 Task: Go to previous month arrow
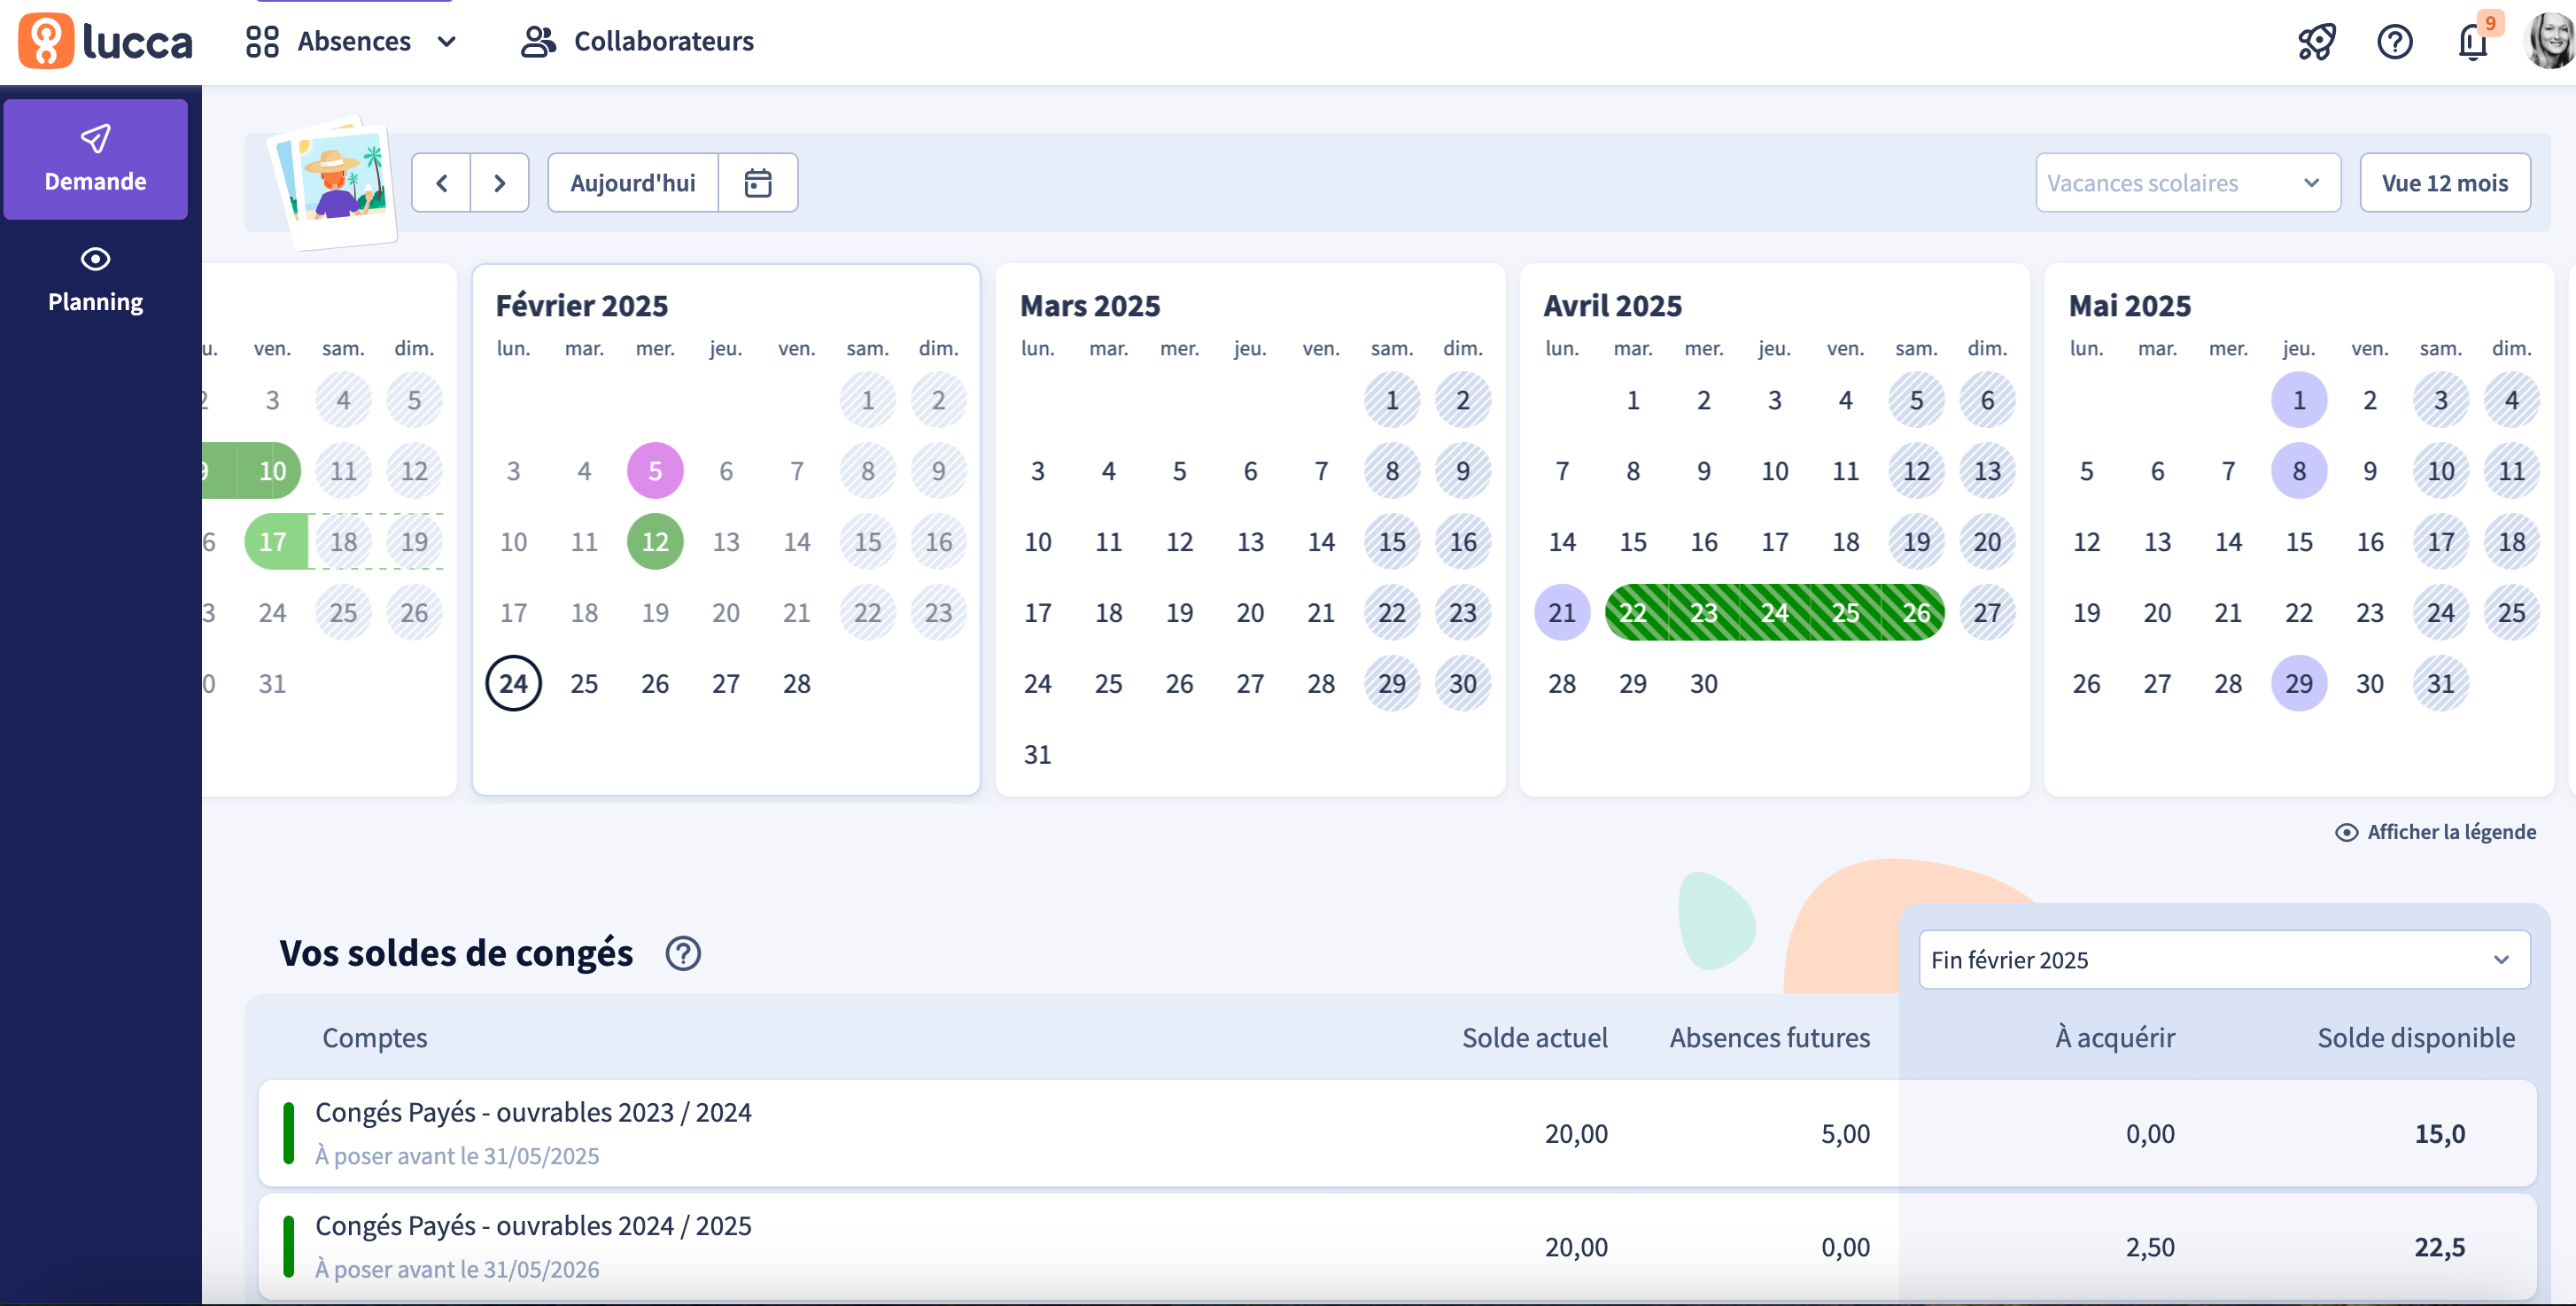tap(441, 183)
